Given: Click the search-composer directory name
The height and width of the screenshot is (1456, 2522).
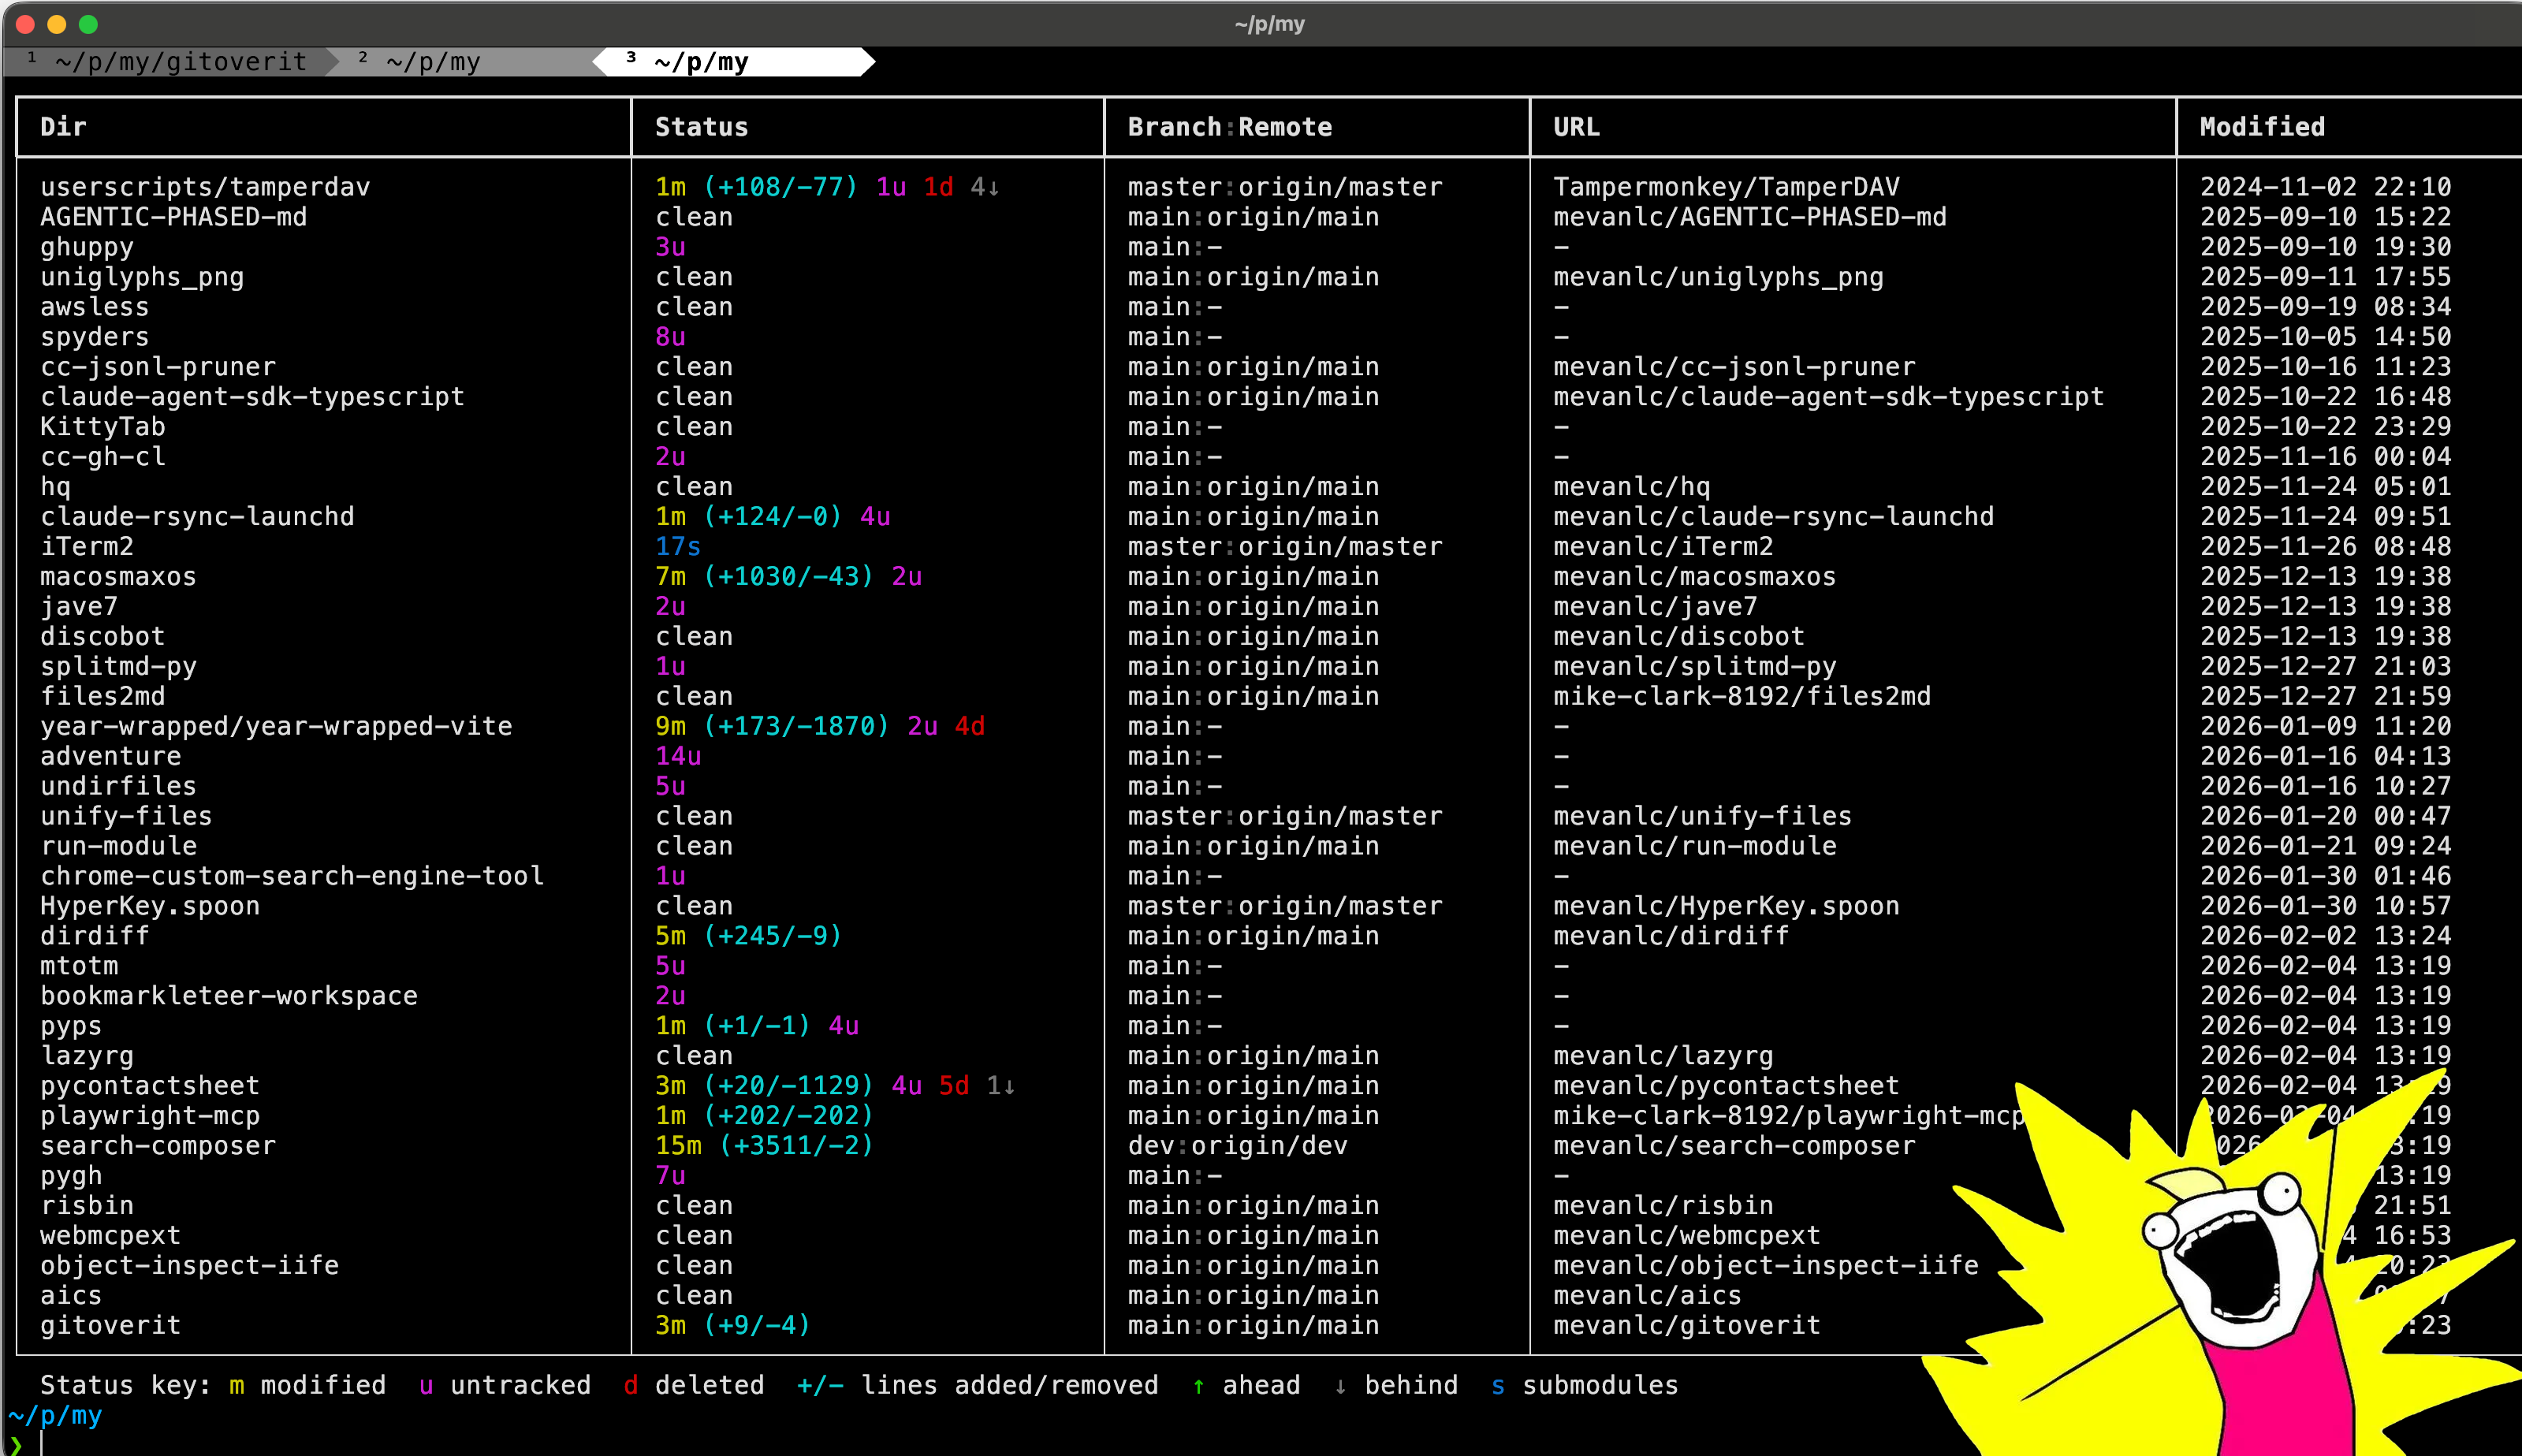Looking at the screenshot, I should point(158,1145).
